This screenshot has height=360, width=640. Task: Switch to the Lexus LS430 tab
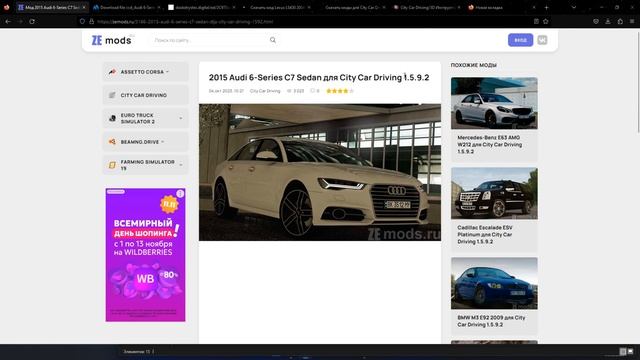pyautogui.click(x=277, y=7)
